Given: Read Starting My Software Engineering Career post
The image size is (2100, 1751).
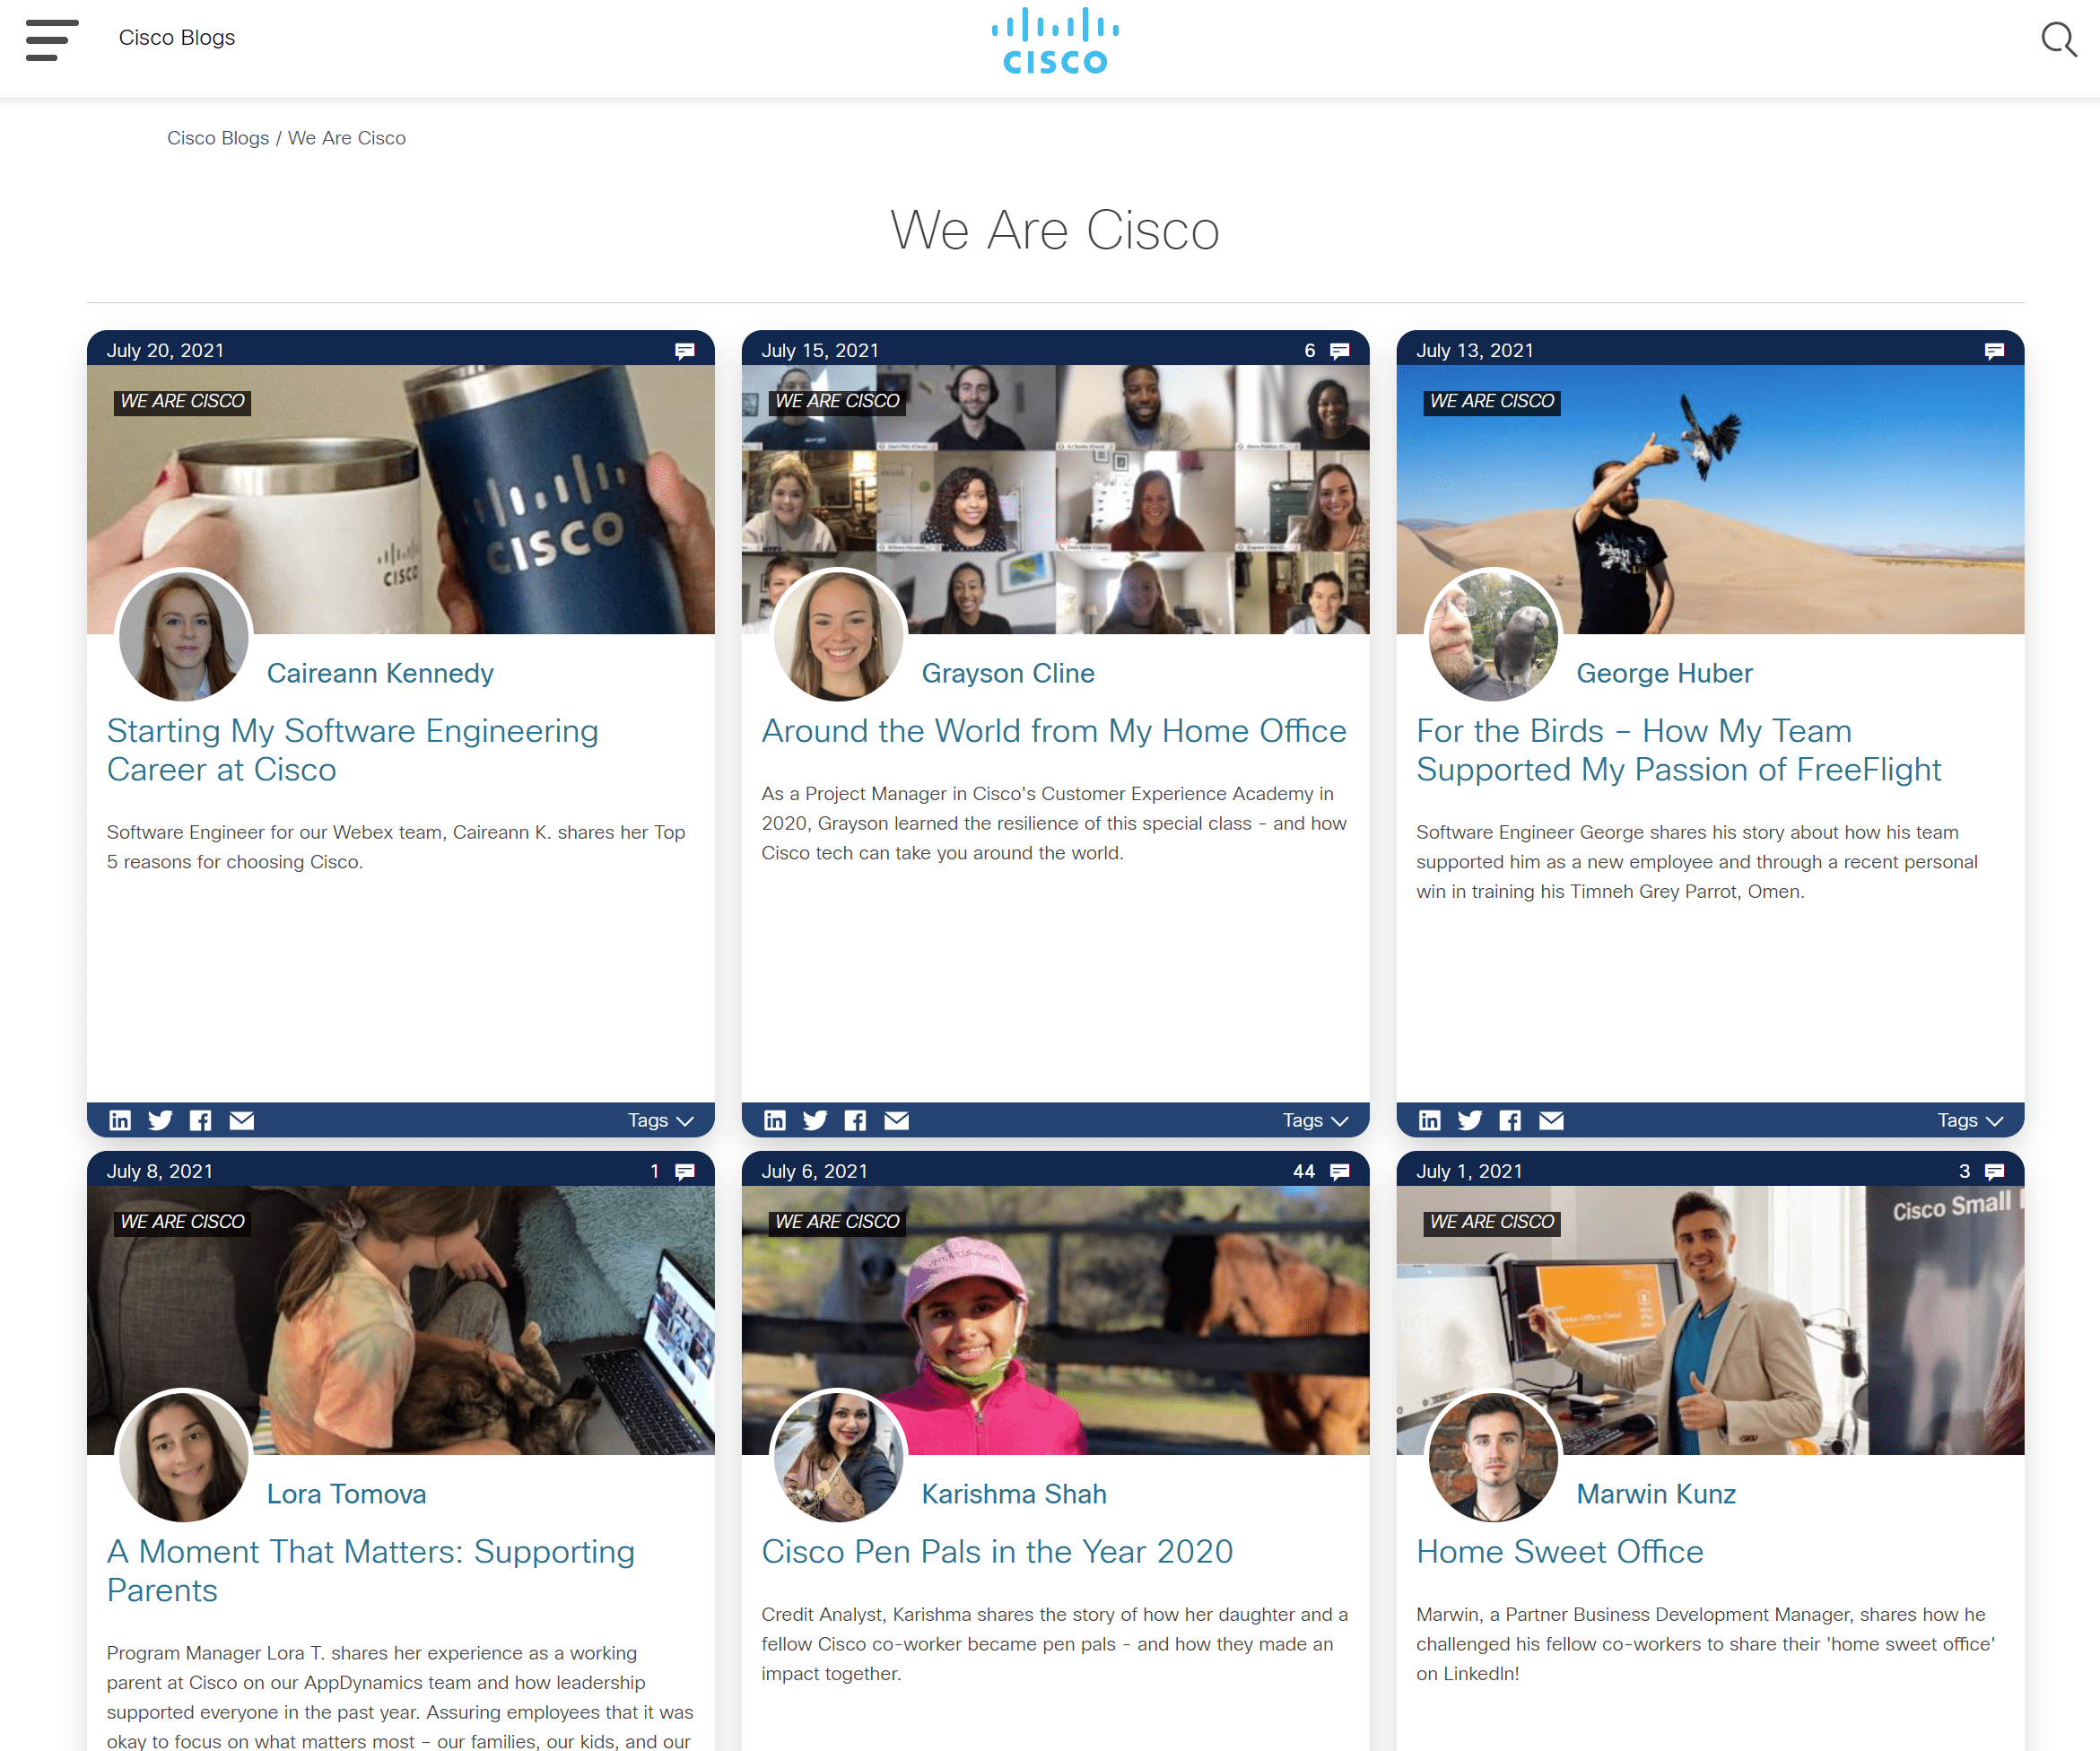Looking at the screenshot, I should tap(353, 751).
